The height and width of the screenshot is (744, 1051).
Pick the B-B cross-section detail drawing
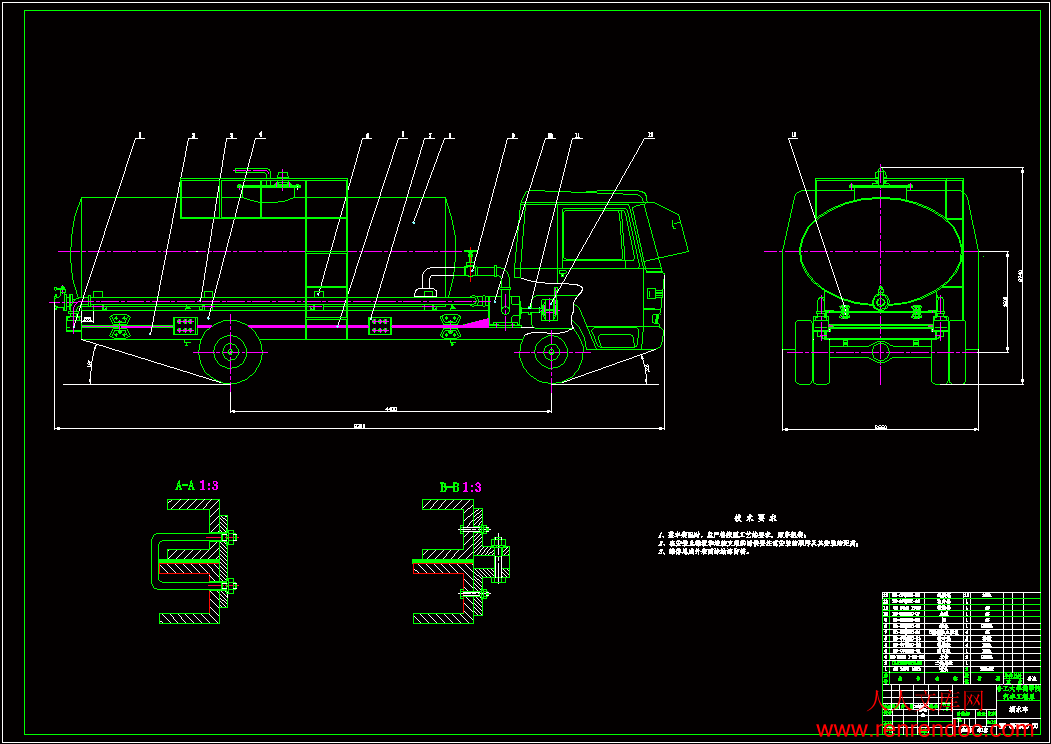(x=462, y=561)
